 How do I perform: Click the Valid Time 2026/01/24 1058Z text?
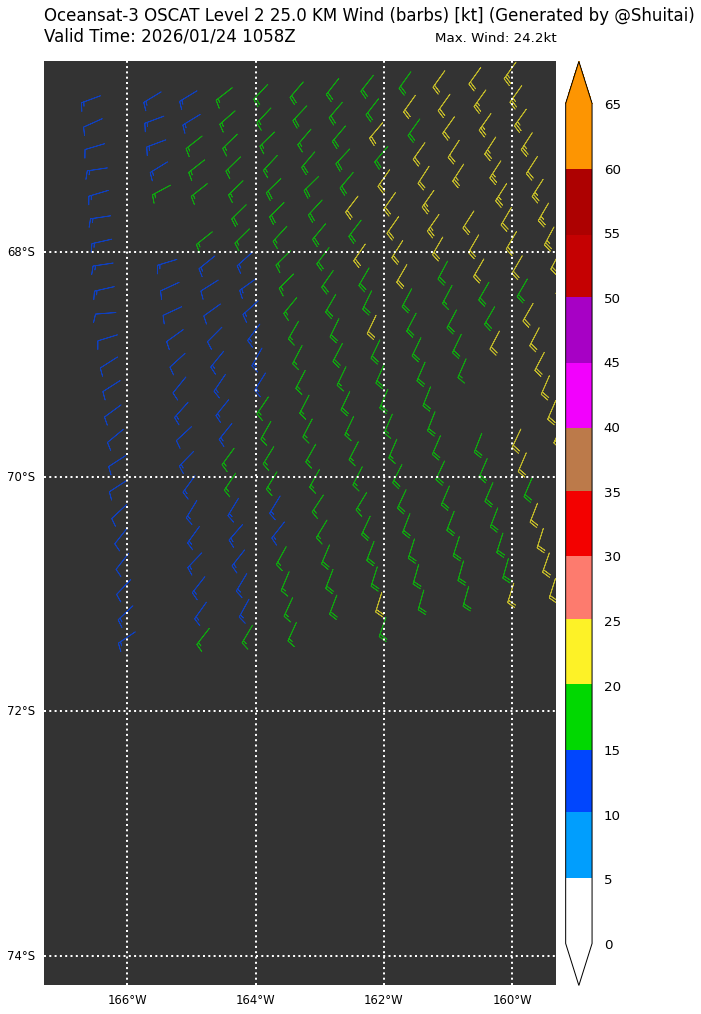(x=169, y=37)
